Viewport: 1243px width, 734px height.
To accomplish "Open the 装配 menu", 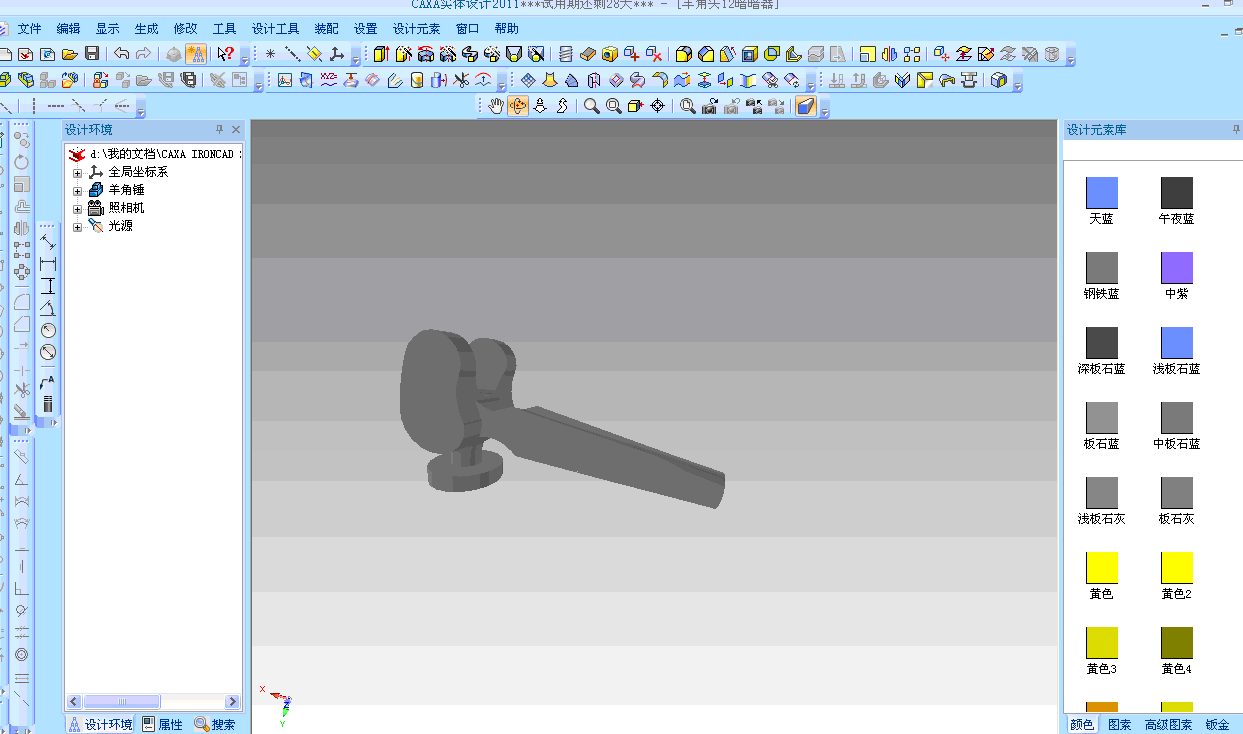I will [326, 29].
